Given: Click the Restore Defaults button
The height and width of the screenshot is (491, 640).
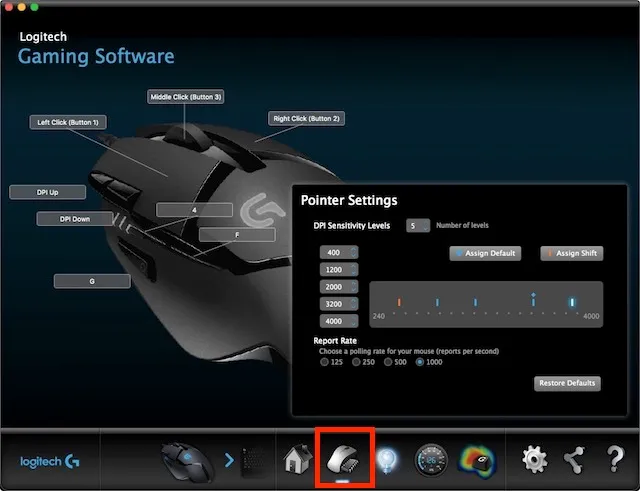Looking at the screenshot, I should click(x=567, y=383).
